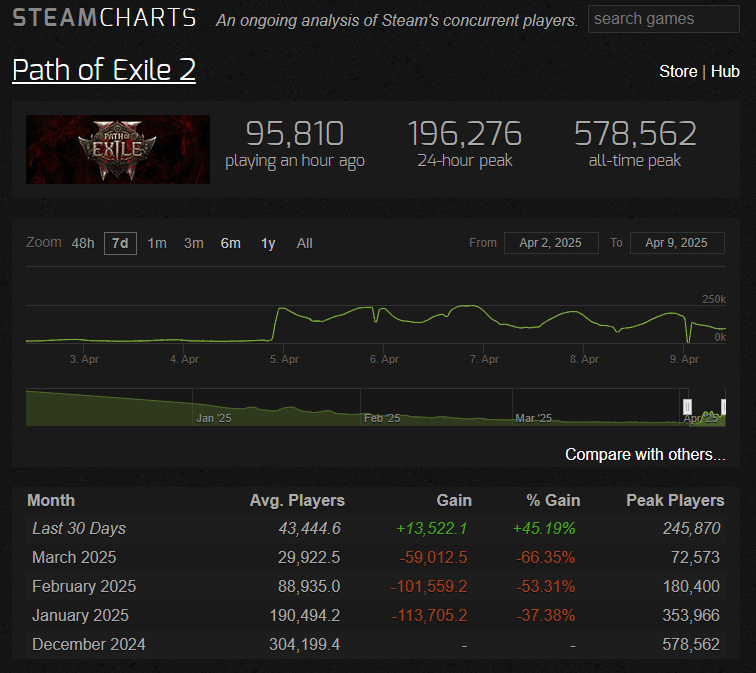Select the 1m zoom range
Screen dimensions: 756x673
(x=157, y=243)
